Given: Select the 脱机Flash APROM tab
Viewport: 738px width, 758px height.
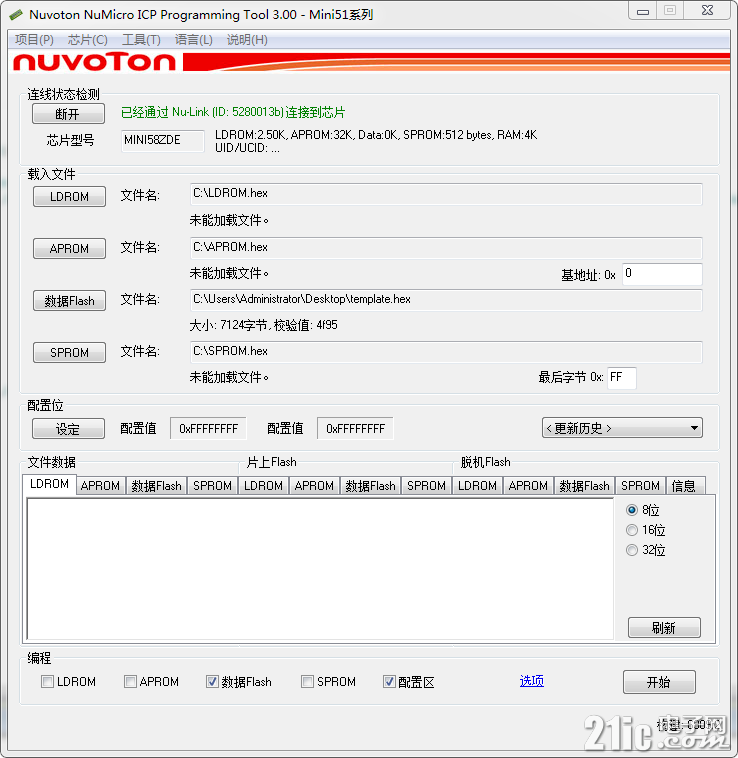Looking at the screenshot, I should [x=529, y=485].
